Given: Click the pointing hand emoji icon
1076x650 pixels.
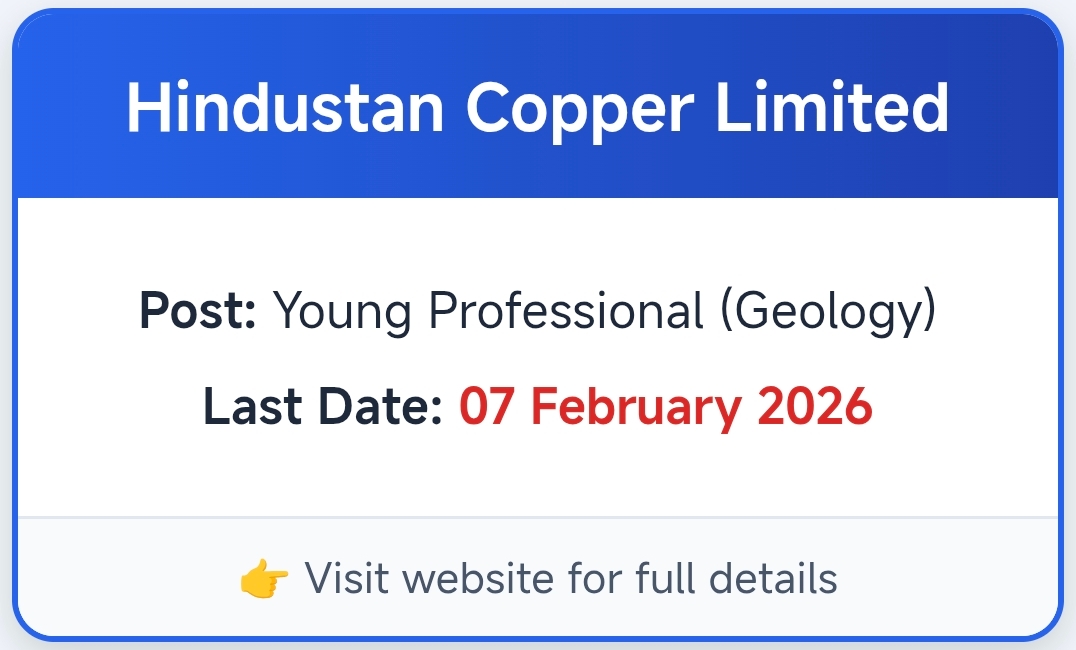Looking at the screenshot, I should point(264,579).
